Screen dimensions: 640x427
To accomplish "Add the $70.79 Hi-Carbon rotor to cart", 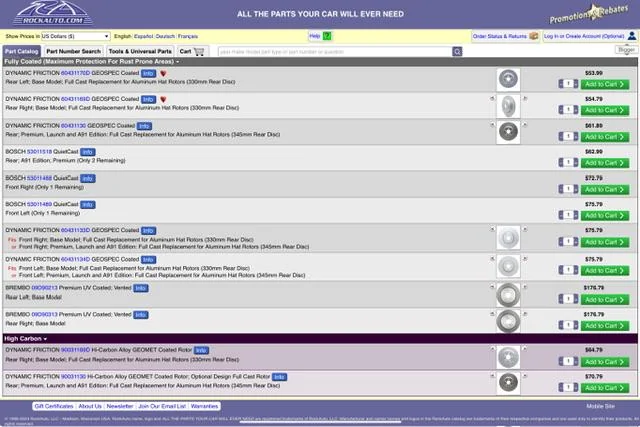I will [x=604, y=388].
